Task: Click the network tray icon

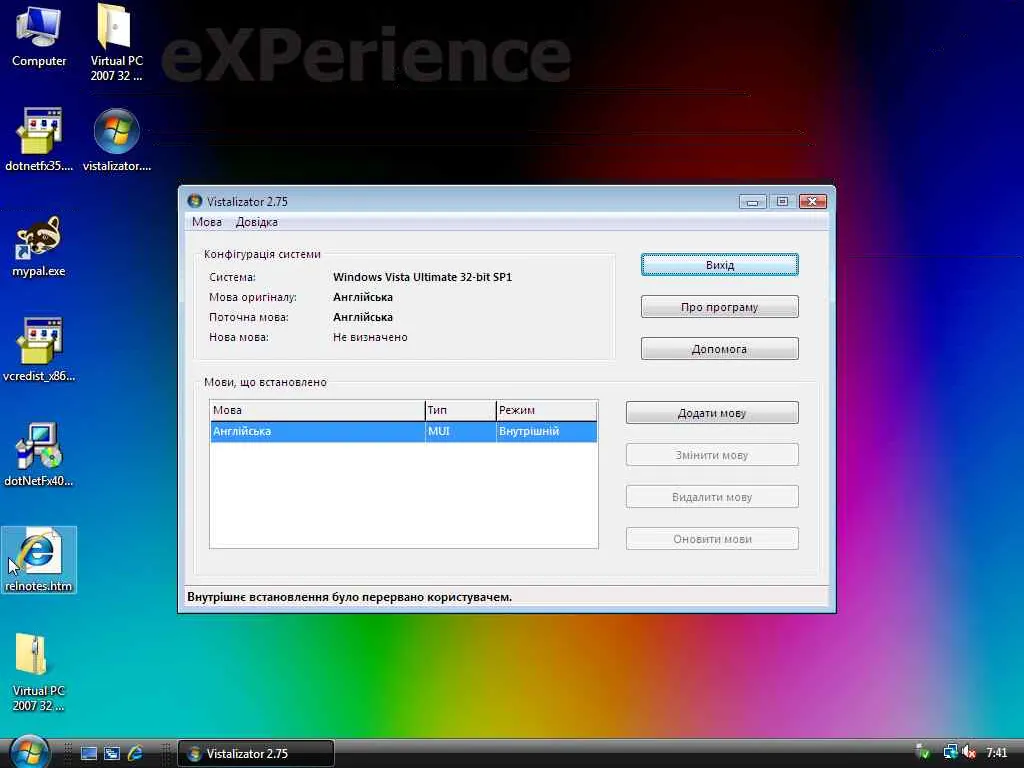Action: pyautogui.click(x=950, y=752)
